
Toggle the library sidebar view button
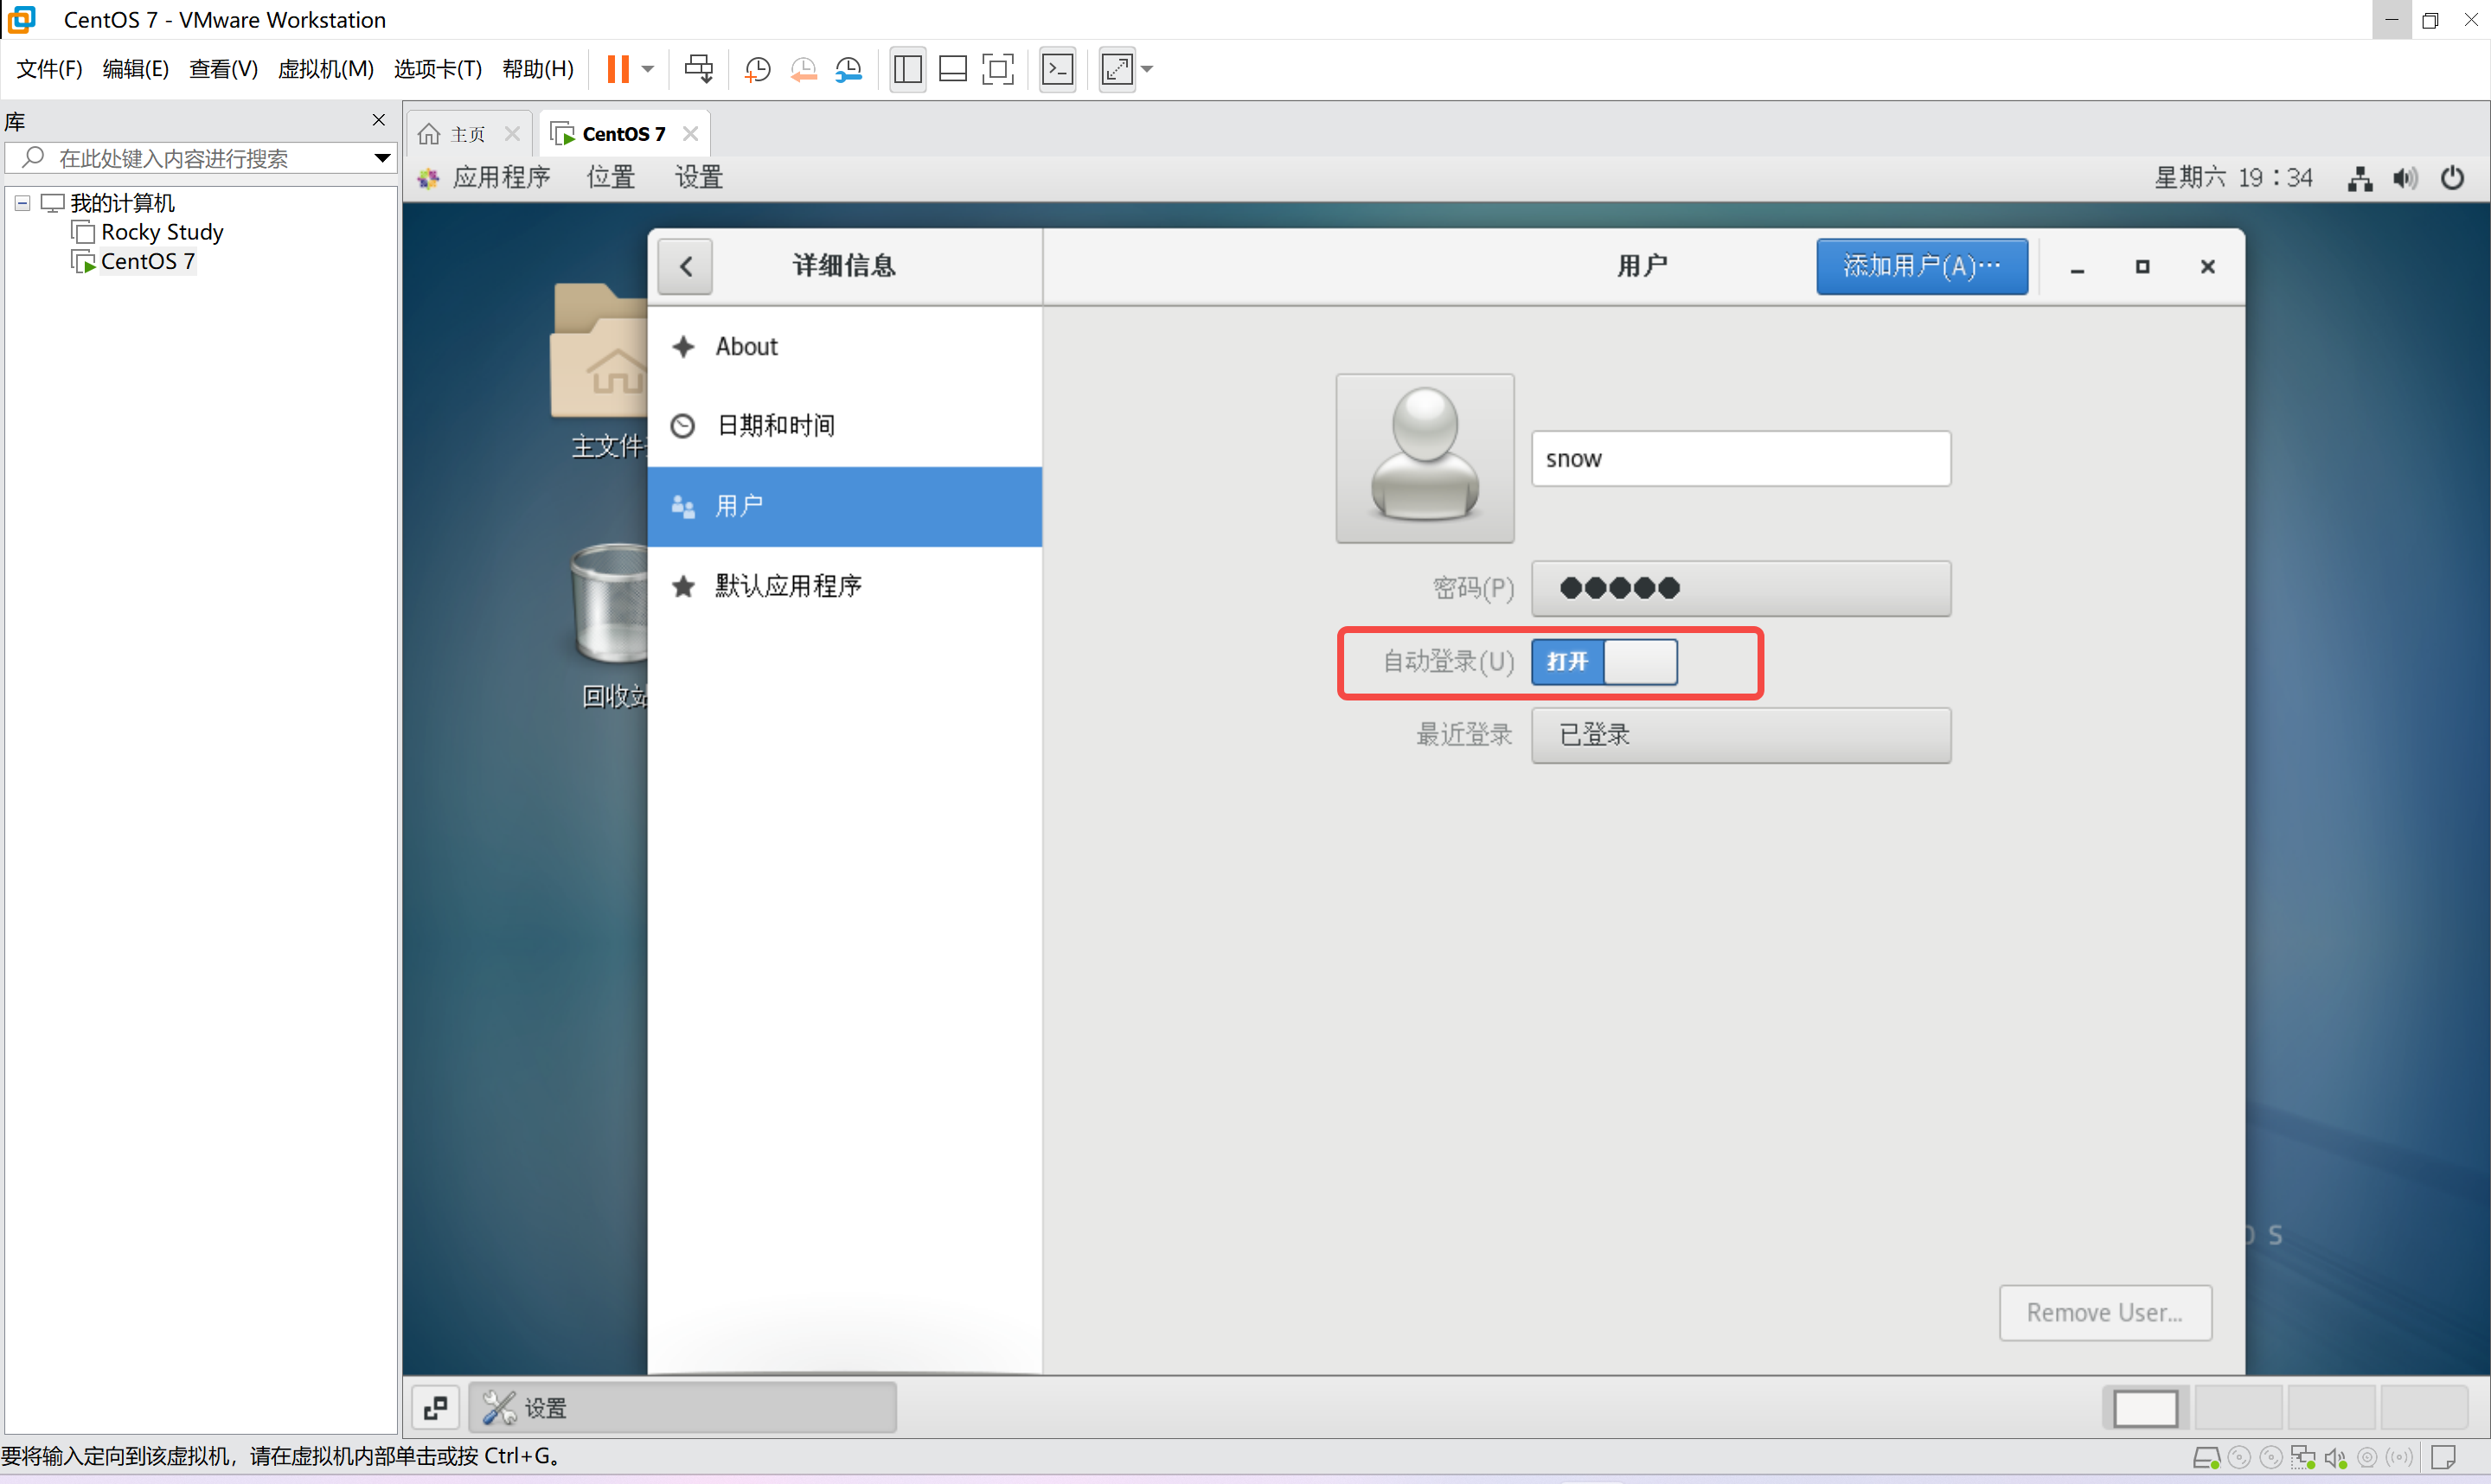[x=907, y=69]
